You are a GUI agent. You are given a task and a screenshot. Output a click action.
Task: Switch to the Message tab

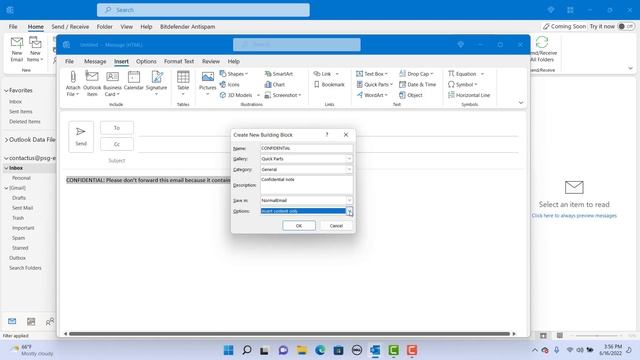[95, 61]
